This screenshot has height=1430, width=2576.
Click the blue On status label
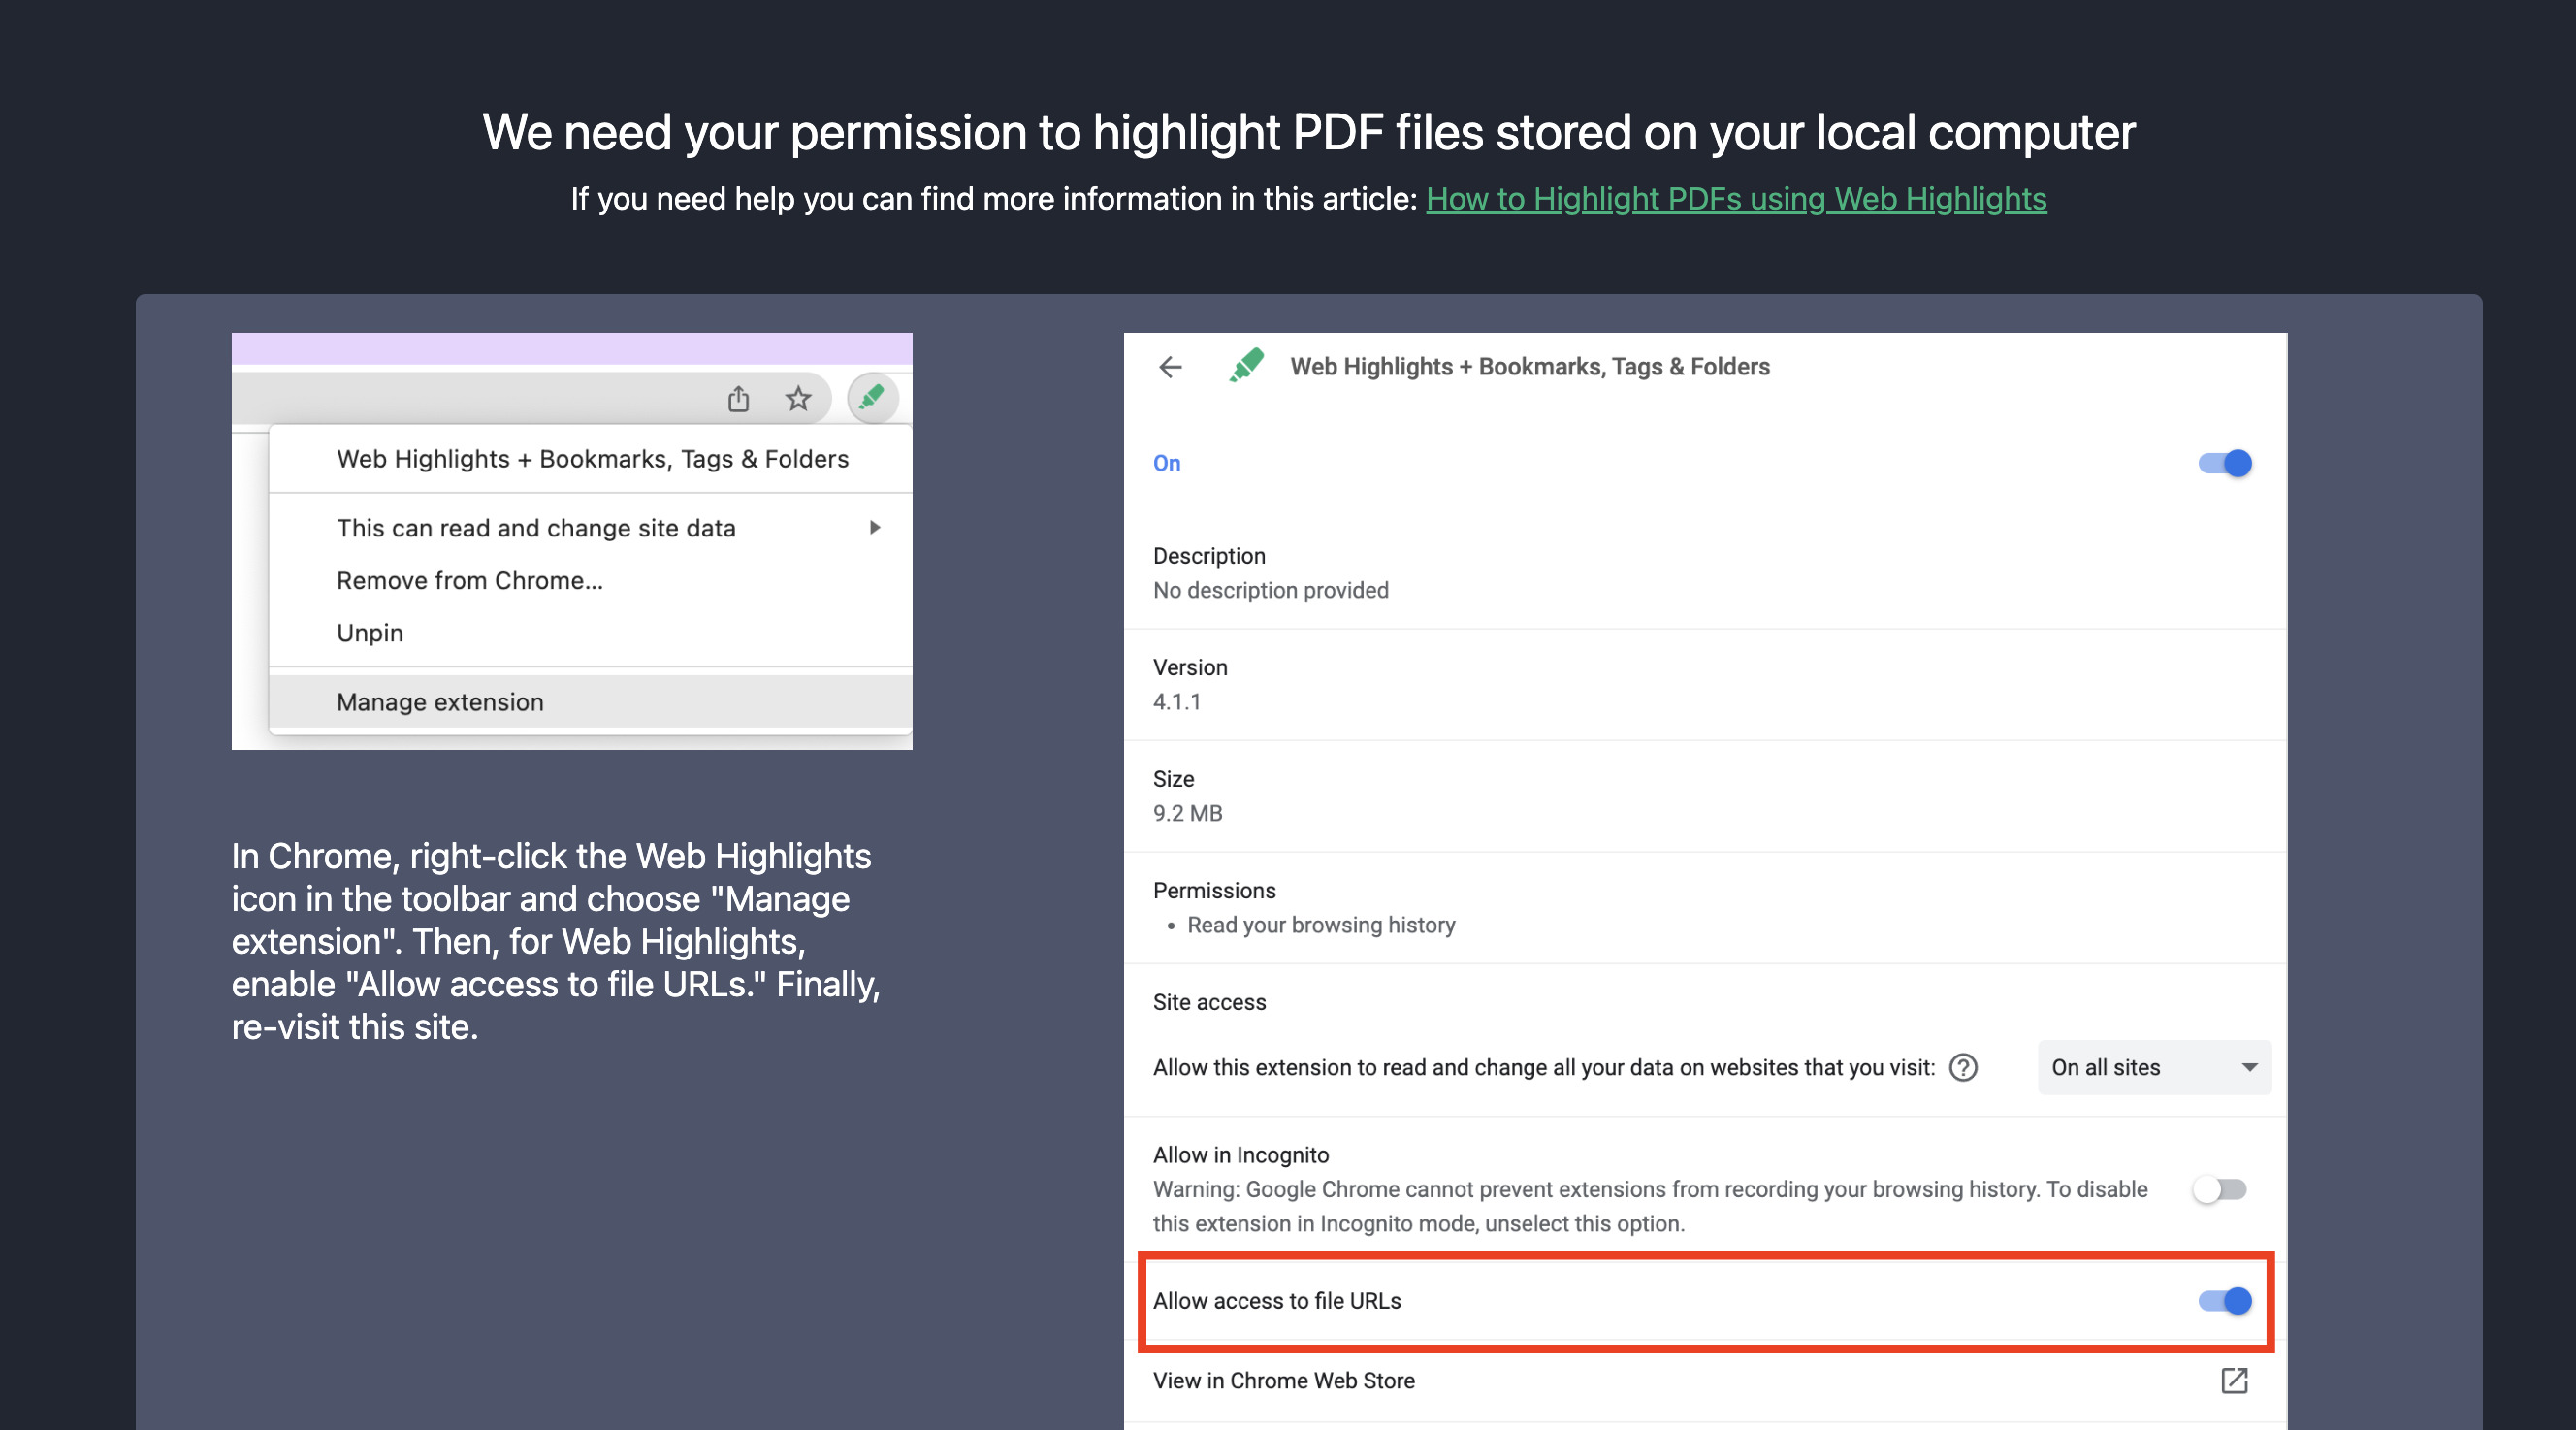pyautogui.click(x=1166, y=463)
